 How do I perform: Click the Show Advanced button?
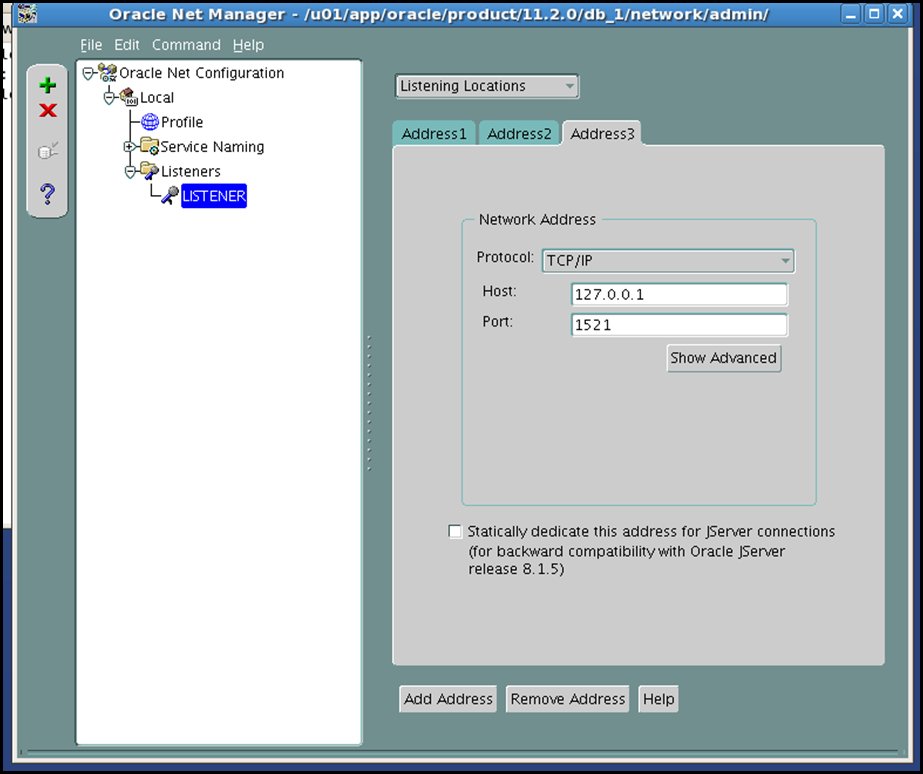coord(723,358)
